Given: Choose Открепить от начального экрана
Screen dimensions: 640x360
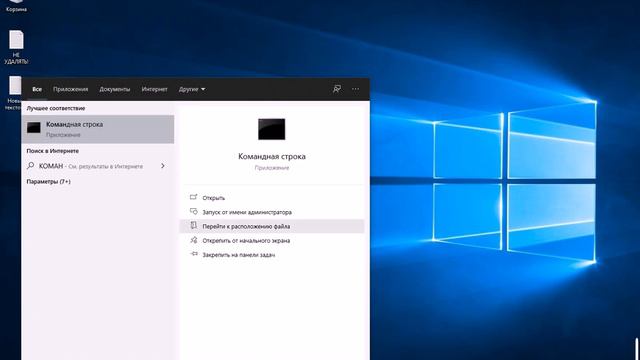Looking at the screenshot, I should [x=272, y=240].
